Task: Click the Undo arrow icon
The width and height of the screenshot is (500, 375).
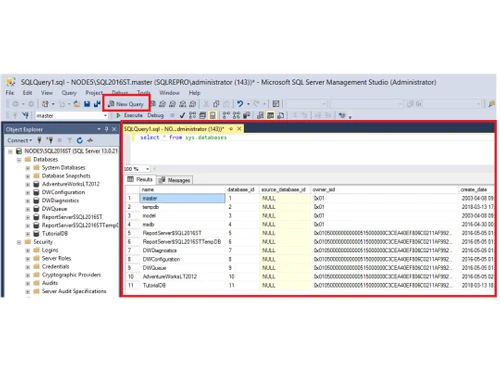Action: pyautogui.click(x=240, y=104)
